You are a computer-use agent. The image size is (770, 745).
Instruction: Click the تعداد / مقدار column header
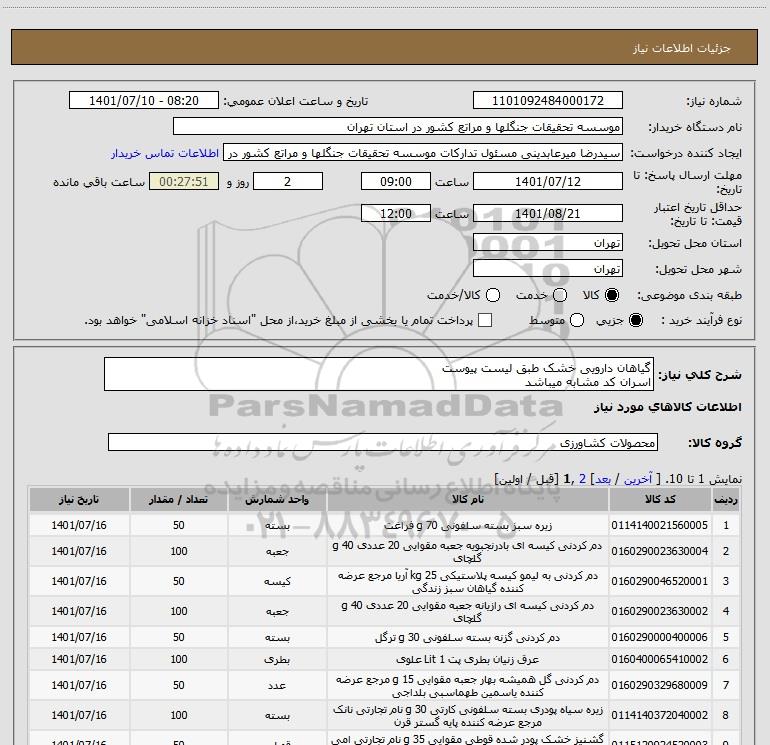pyautogui.click(x=178, y=499)
